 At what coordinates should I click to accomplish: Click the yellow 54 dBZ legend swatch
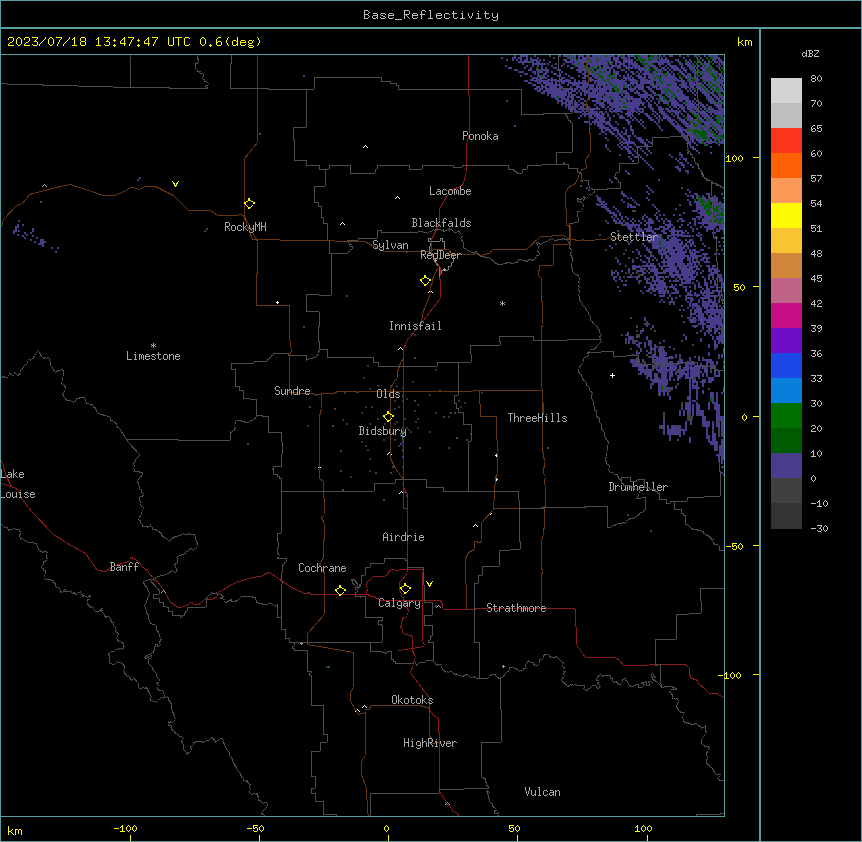[x=786, y=215]
